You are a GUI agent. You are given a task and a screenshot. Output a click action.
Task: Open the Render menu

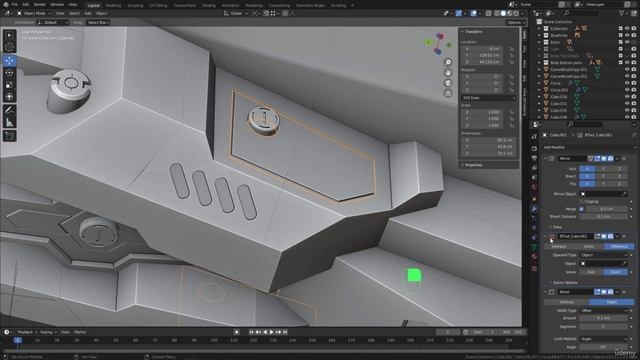[40, 4]
